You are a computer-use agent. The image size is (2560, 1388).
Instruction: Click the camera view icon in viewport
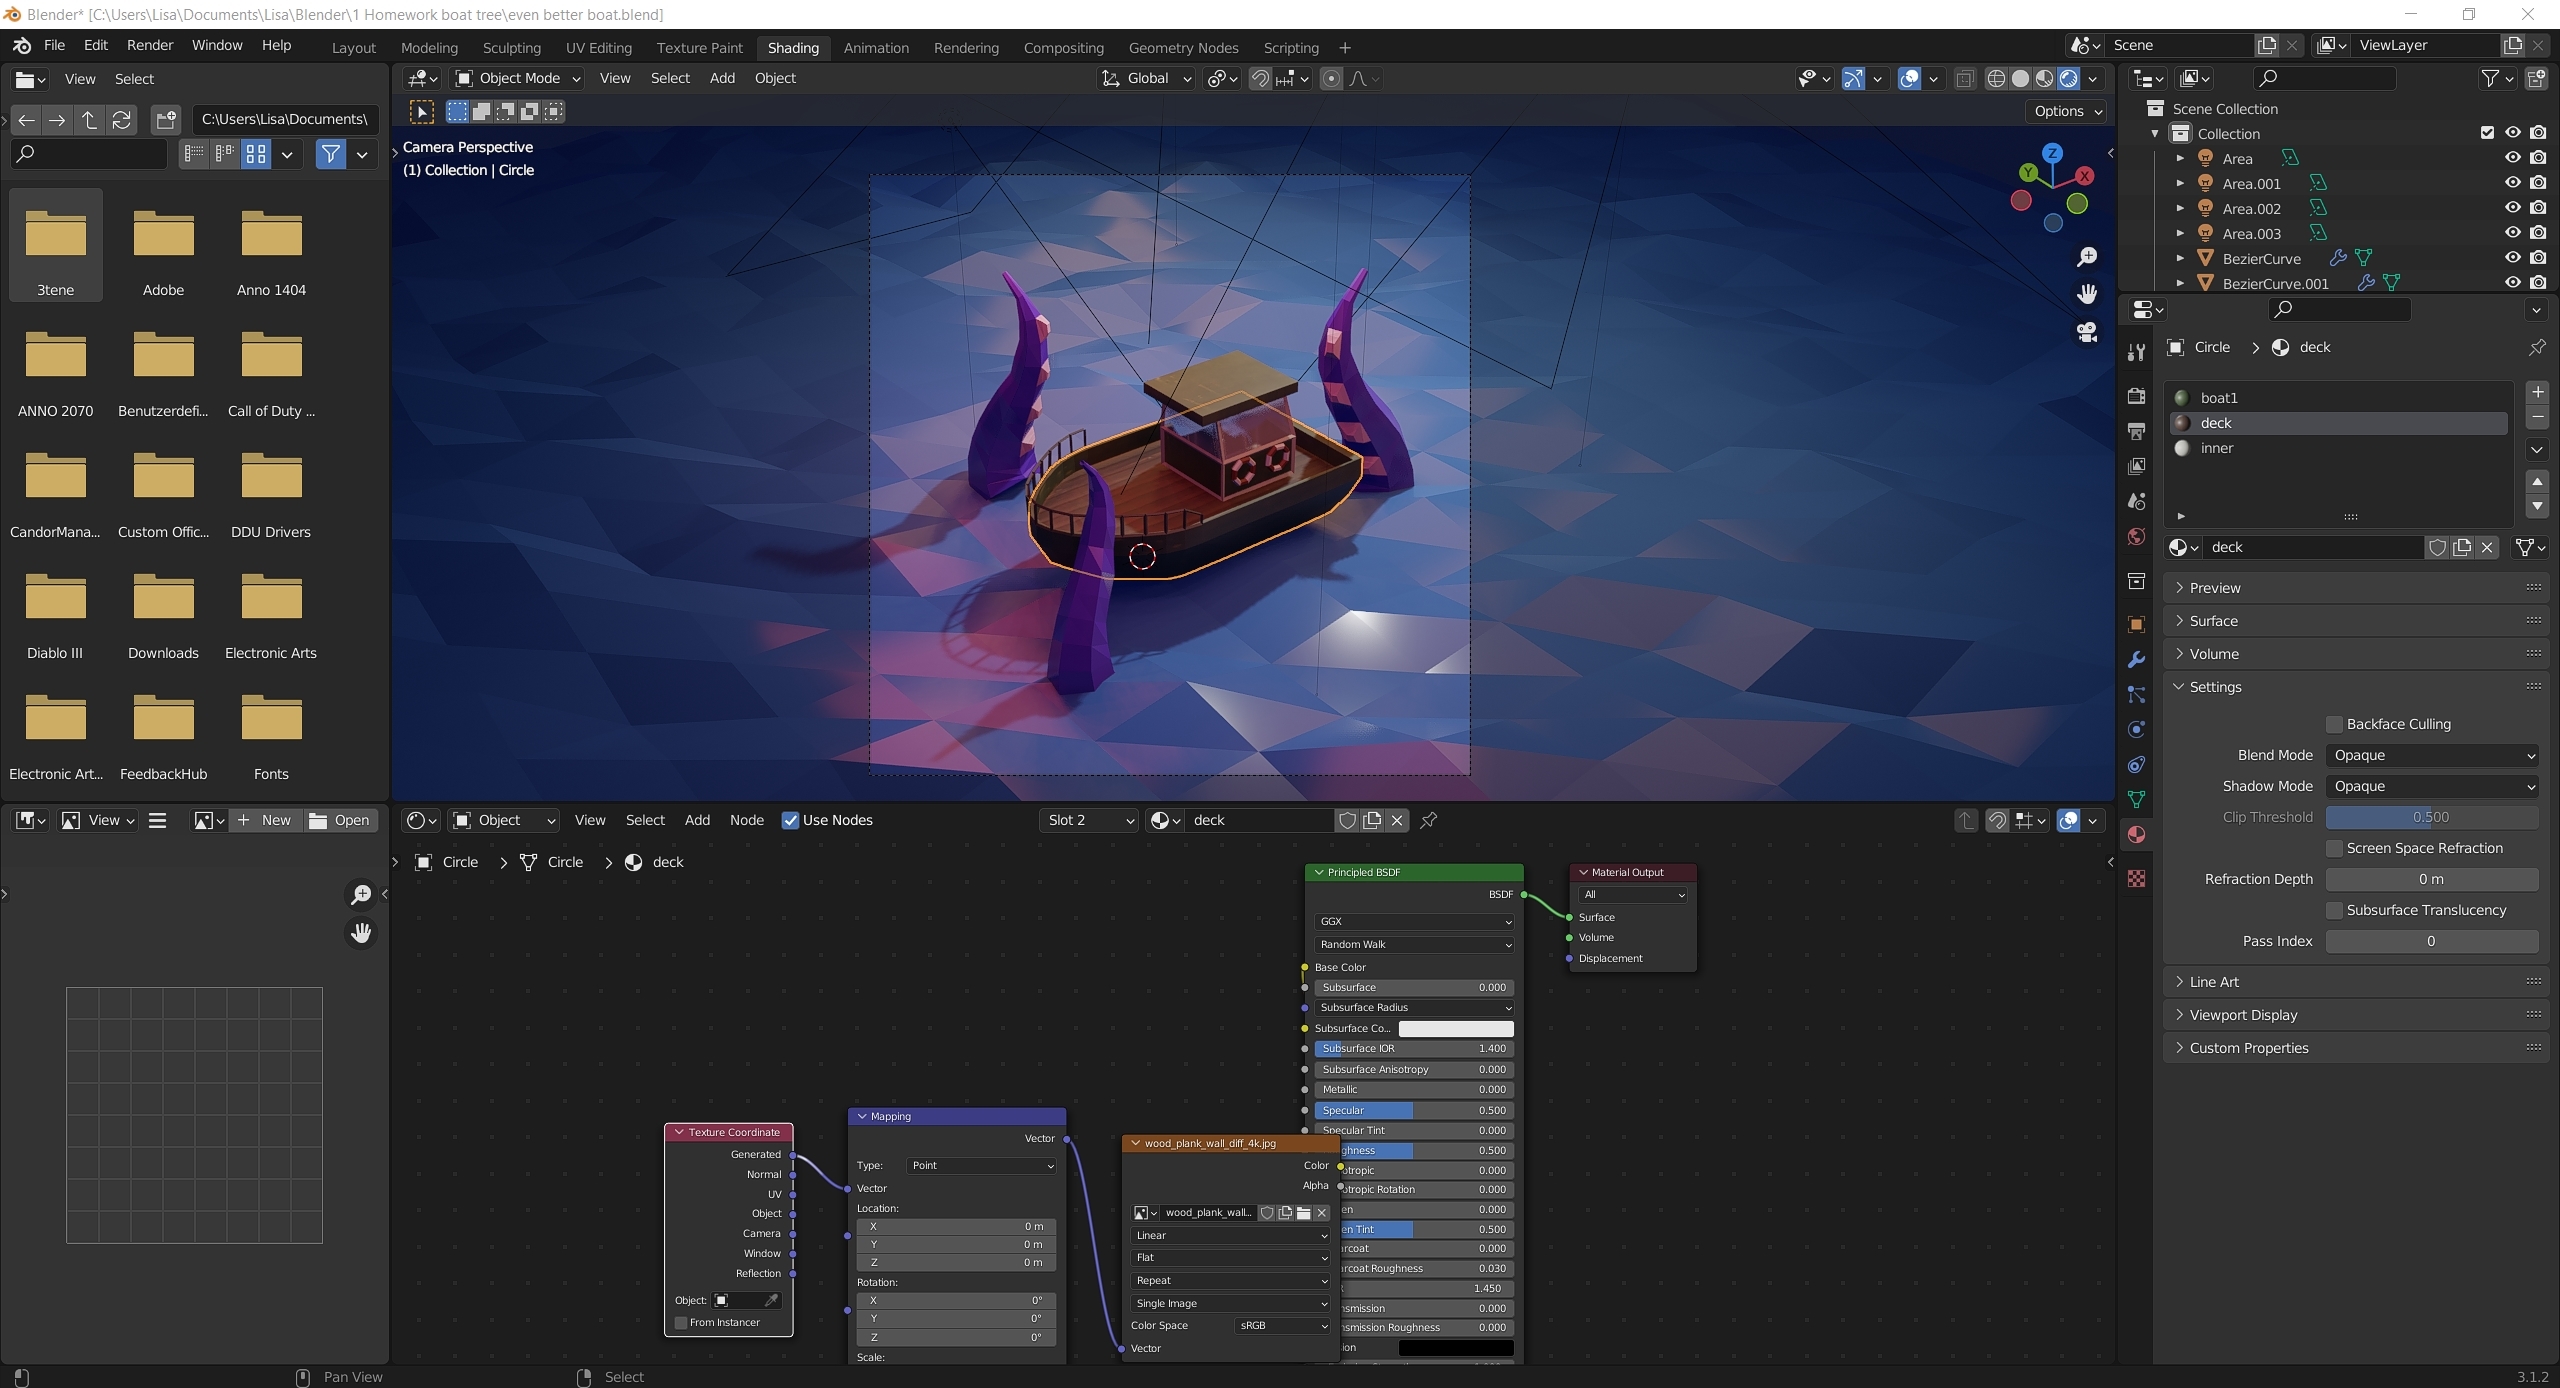tap(2087, 332)
